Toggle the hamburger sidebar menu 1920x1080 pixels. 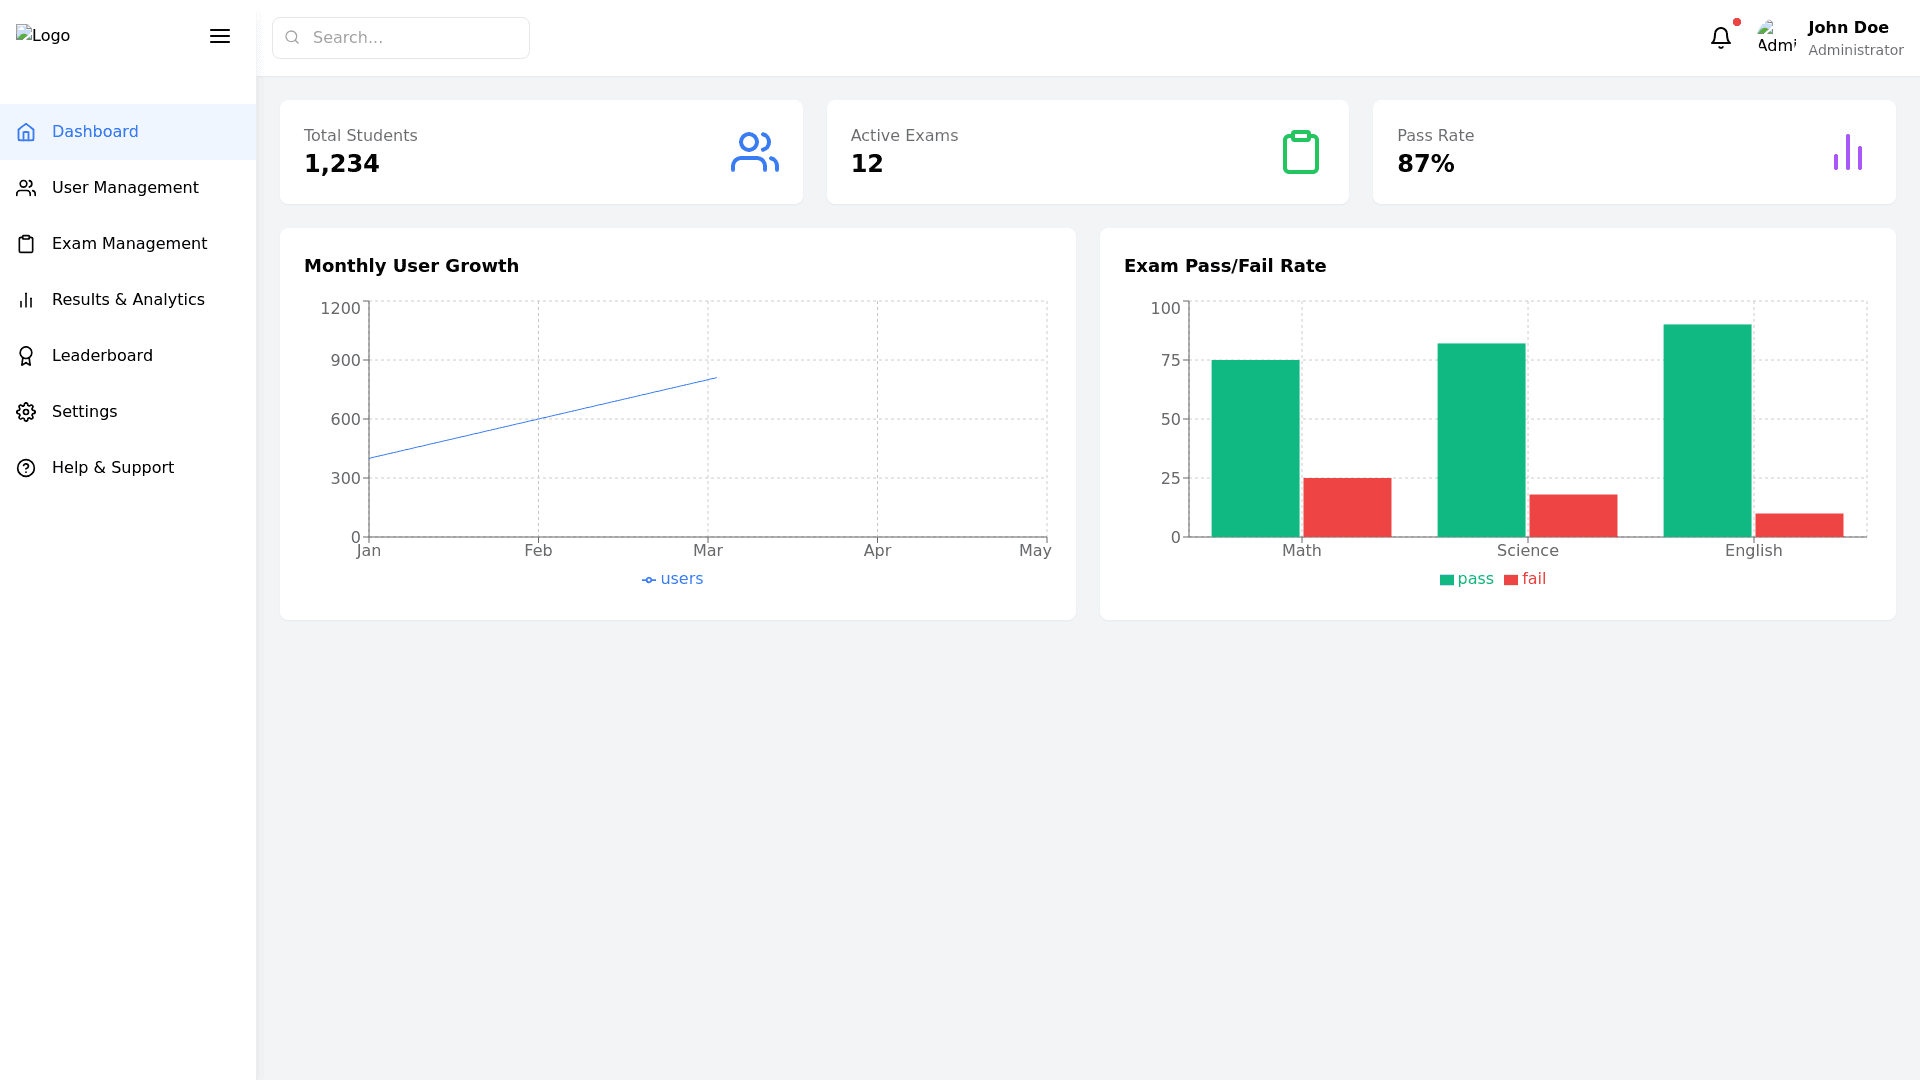tap(220, 36)
